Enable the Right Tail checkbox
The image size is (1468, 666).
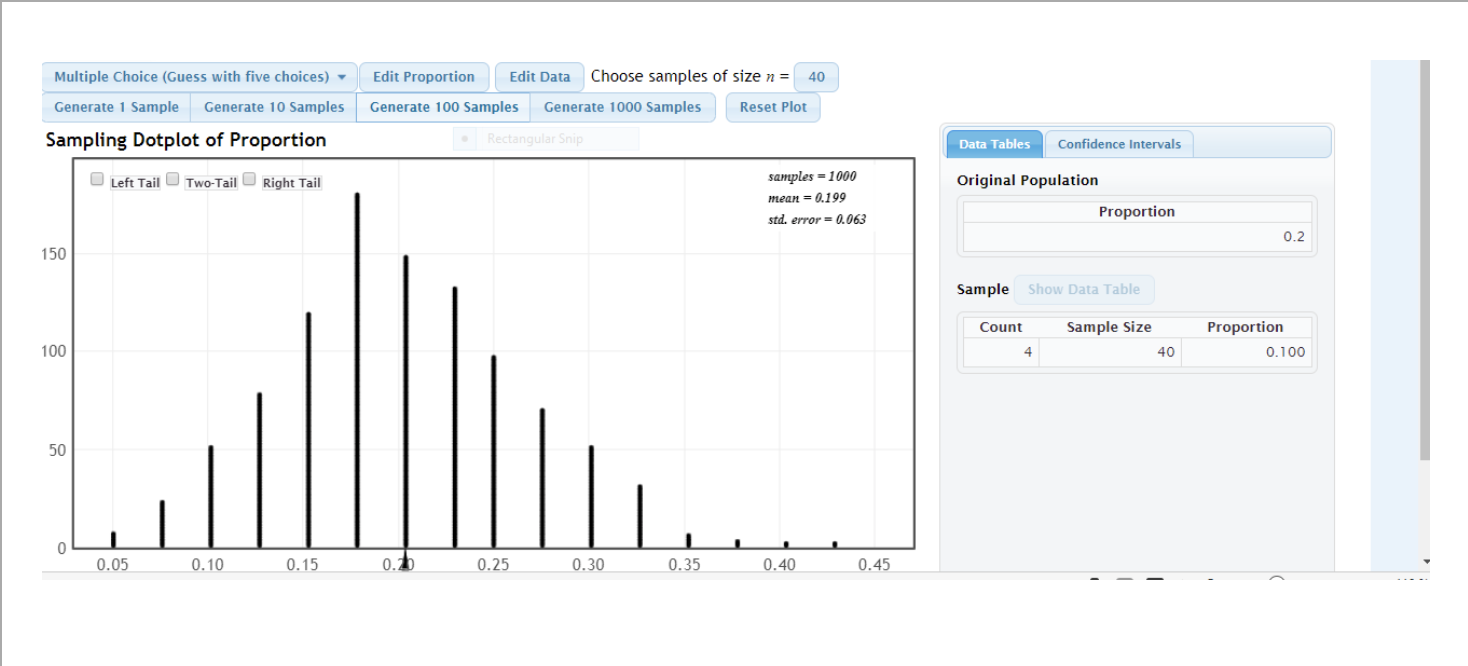coord(248,178)
